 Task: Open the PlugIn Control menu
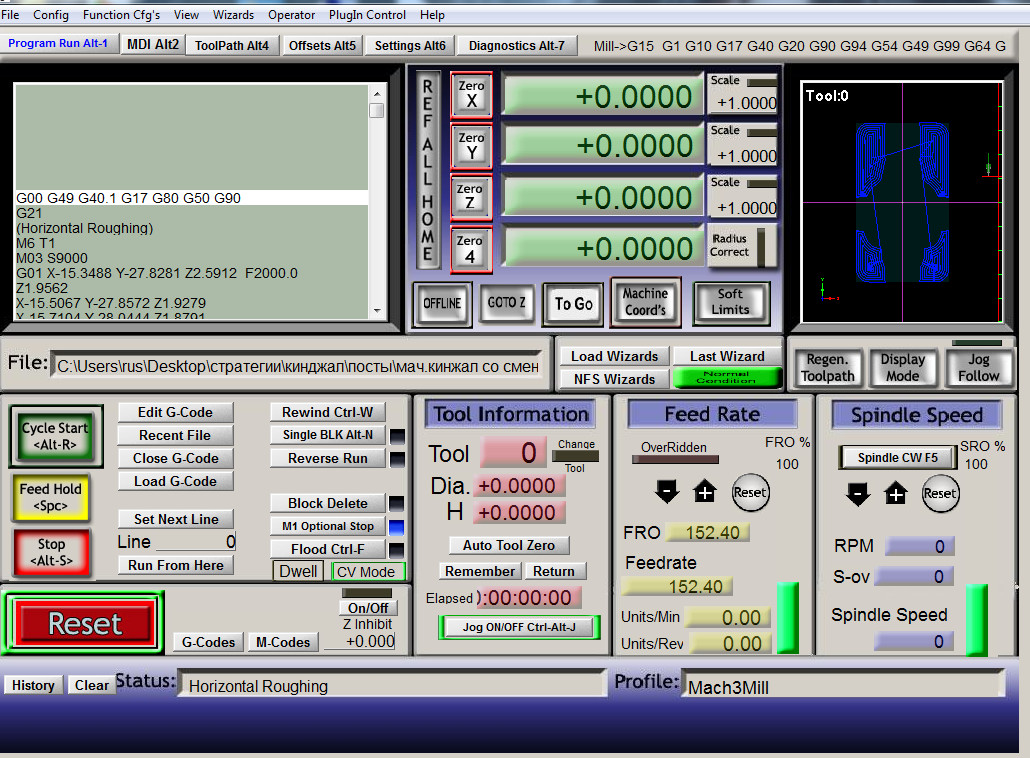coord(367,15)
